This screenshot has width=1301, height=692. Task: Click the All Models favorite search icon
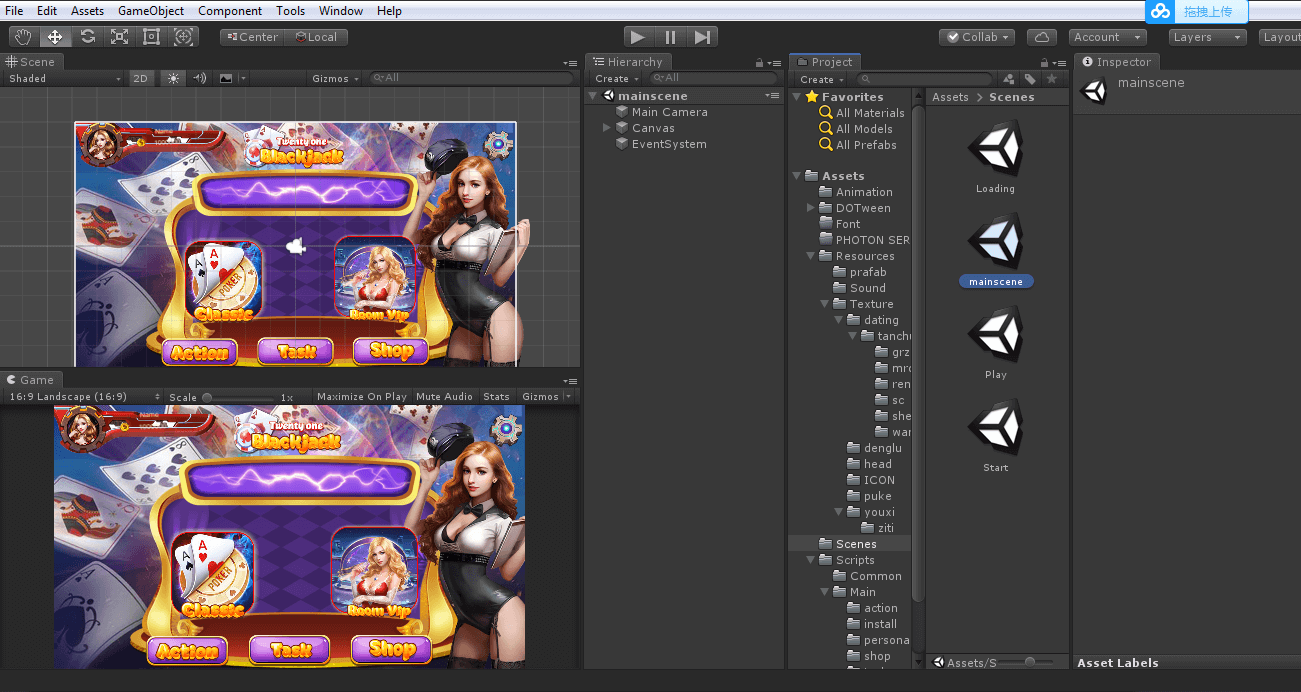826,129
